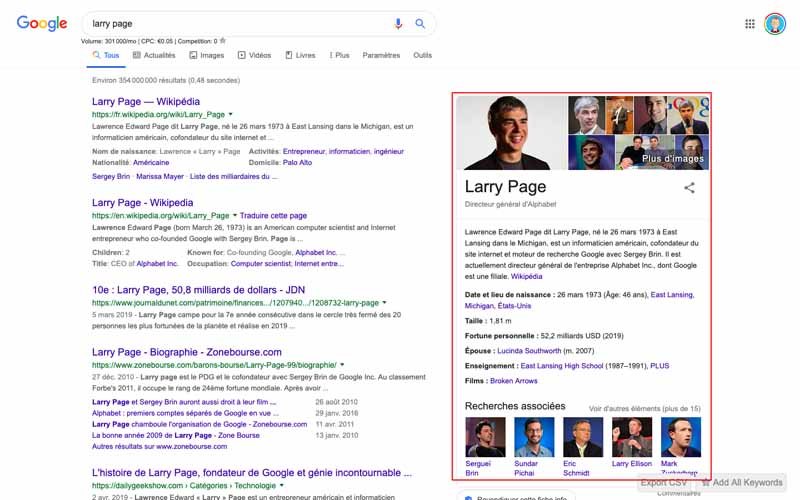Open the large Larry Page portrait image
The height and width of the screenshot is (500, 800).
click(511, 133)
